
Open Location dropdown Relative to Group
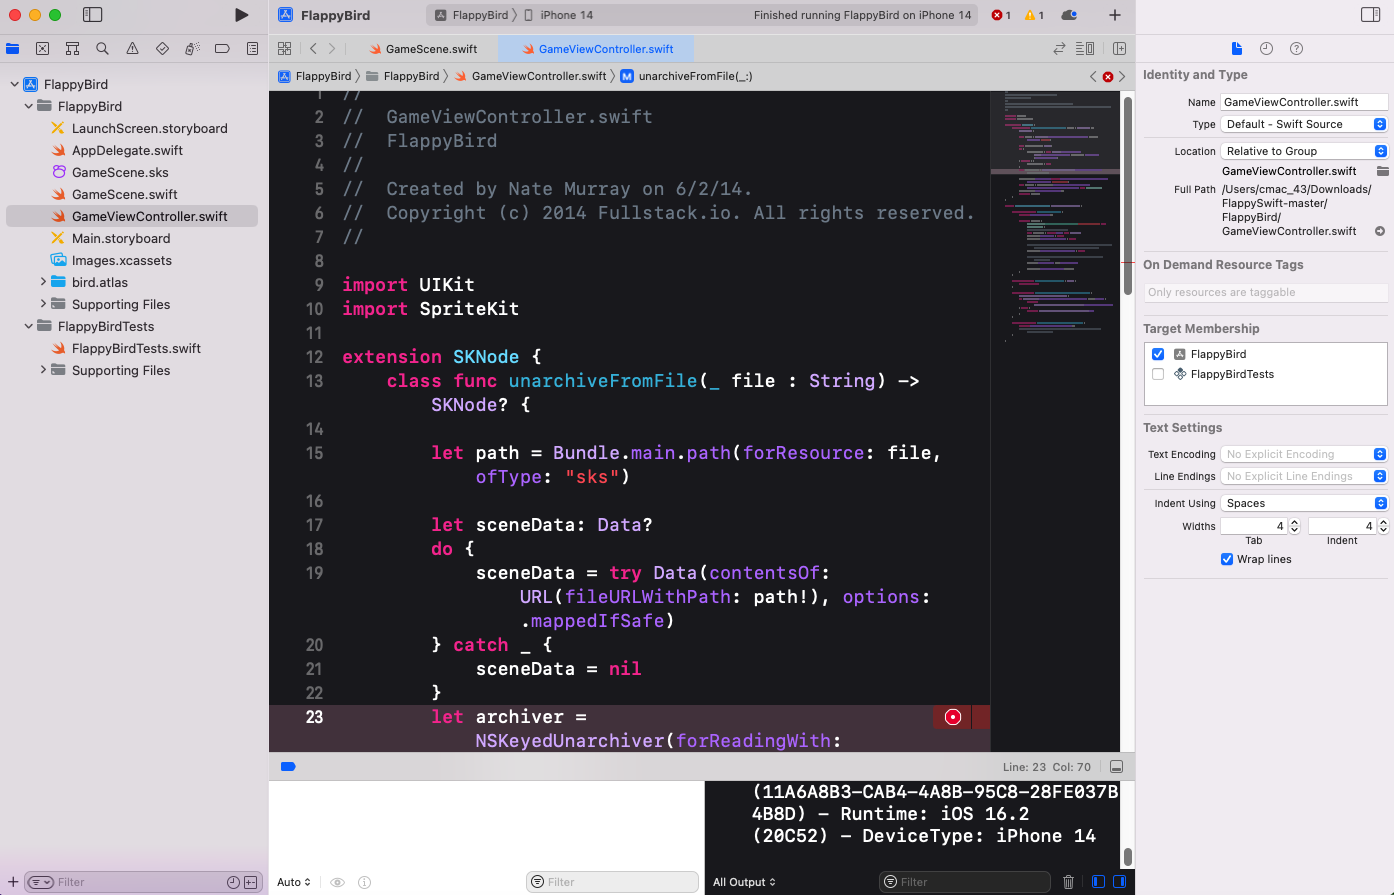pyautogui.click(x=1304, y=151)
